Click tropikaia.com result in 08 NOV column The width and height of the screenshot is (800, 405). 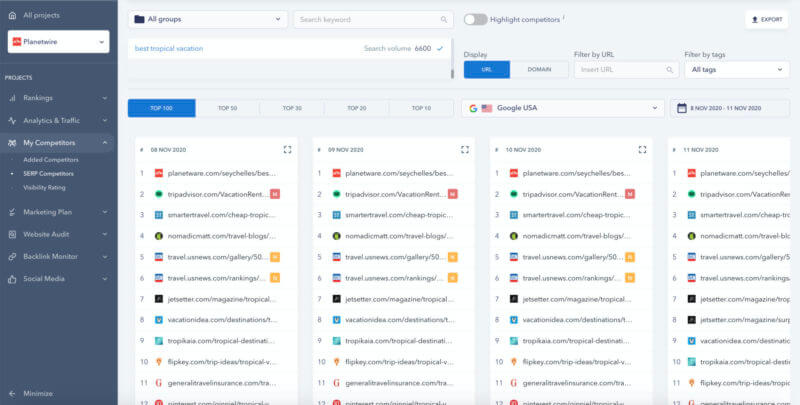coord(221,341)
